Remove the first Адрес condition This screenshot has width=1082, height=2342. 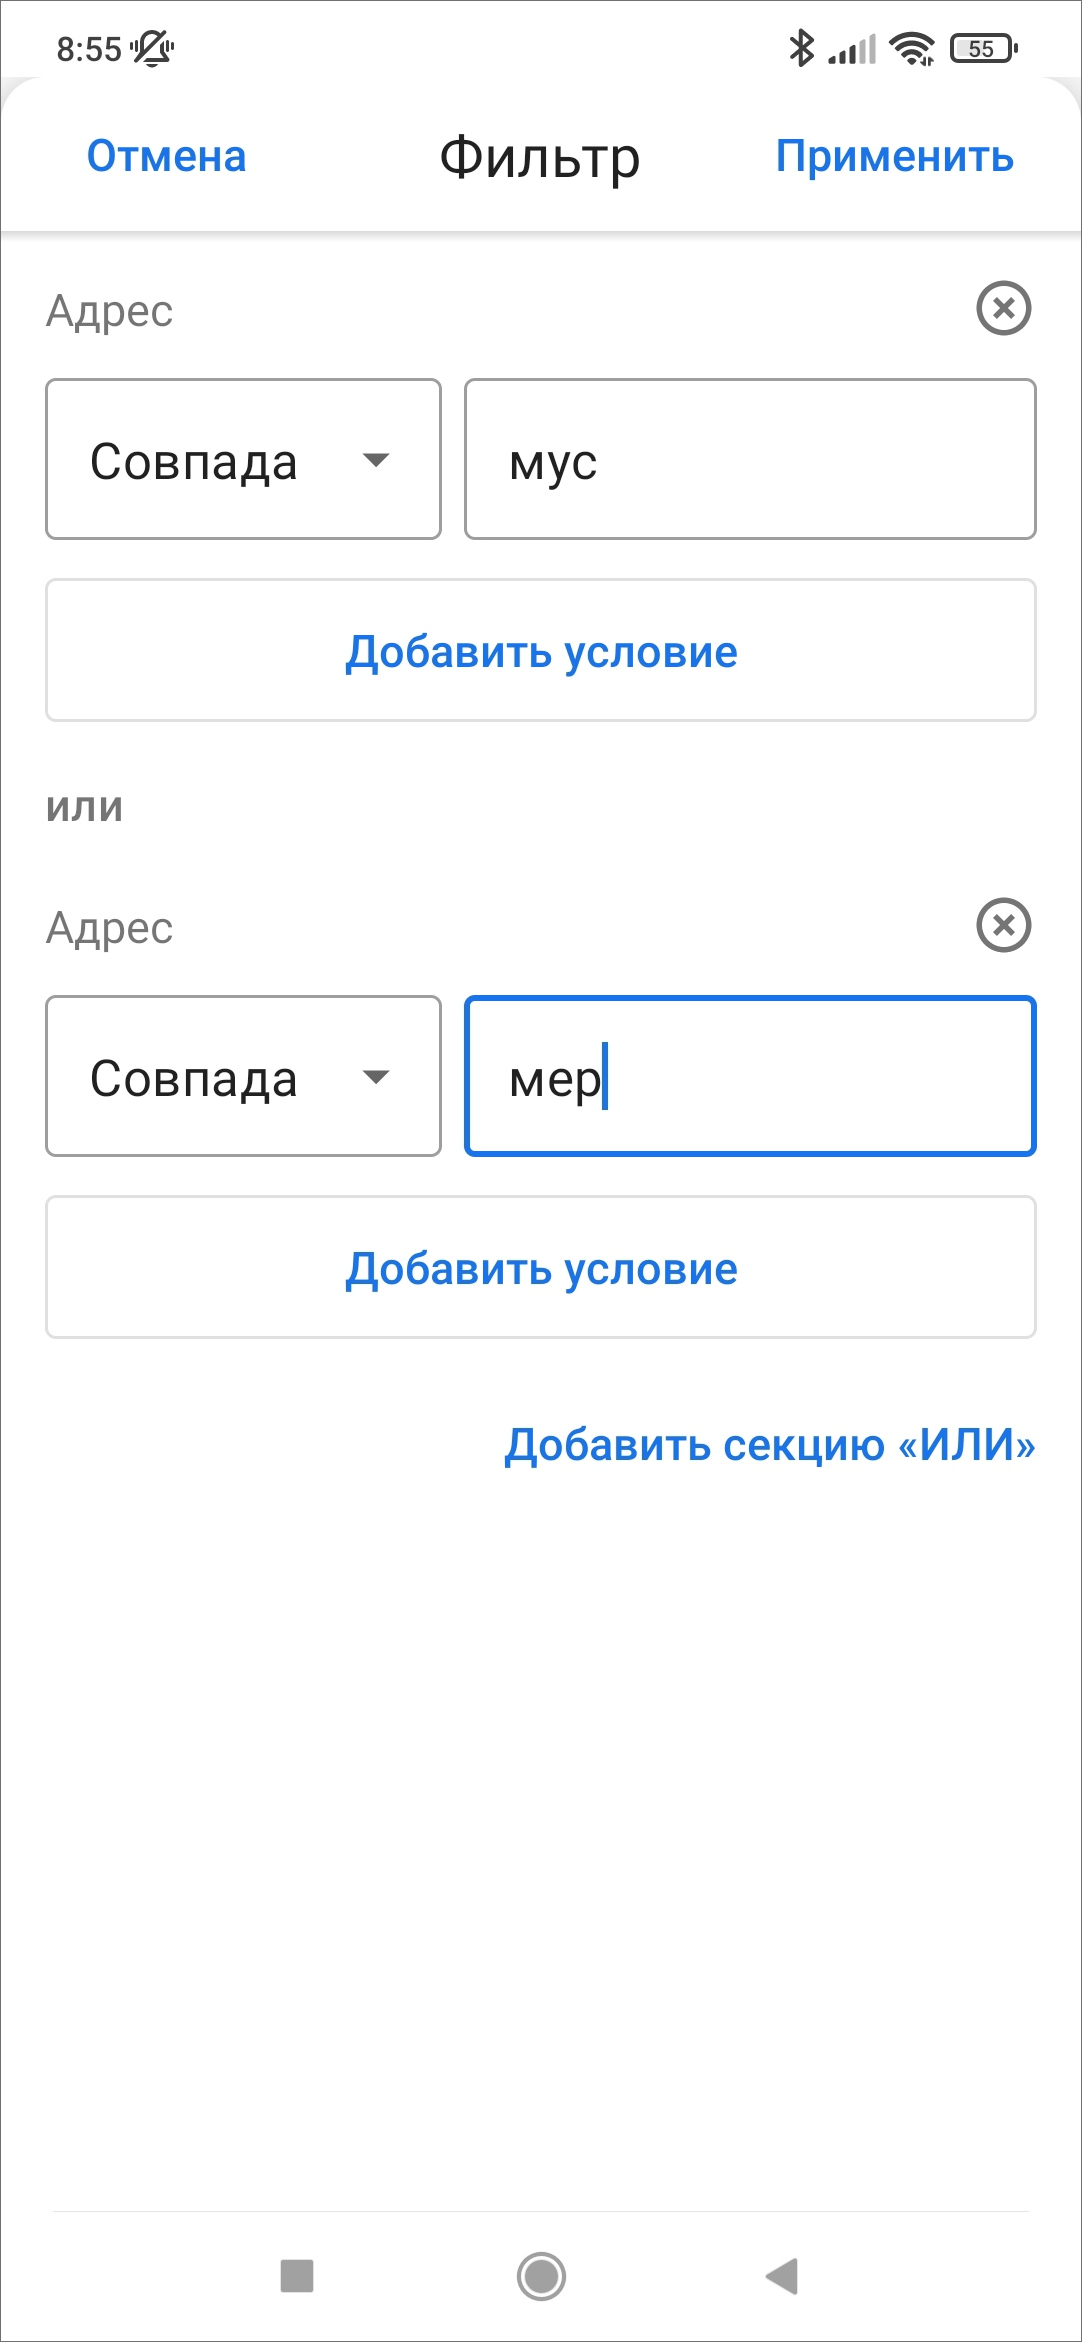[x=1003, y=308]
